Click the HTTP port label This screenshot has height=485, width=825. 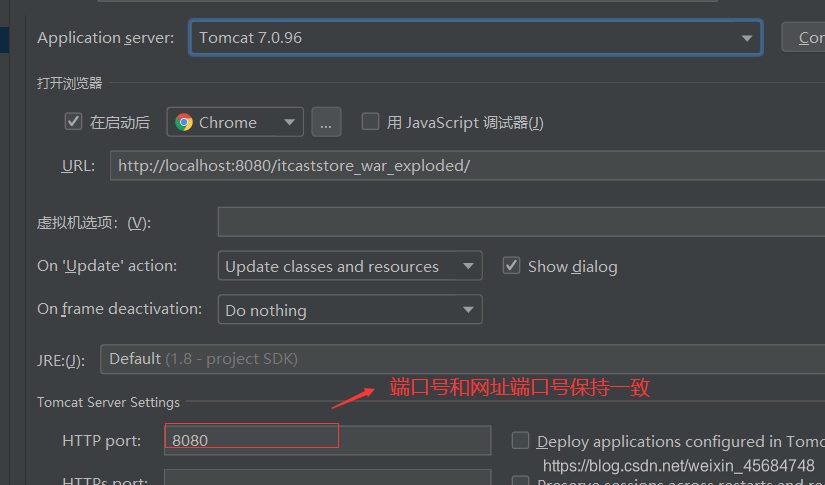102,440
